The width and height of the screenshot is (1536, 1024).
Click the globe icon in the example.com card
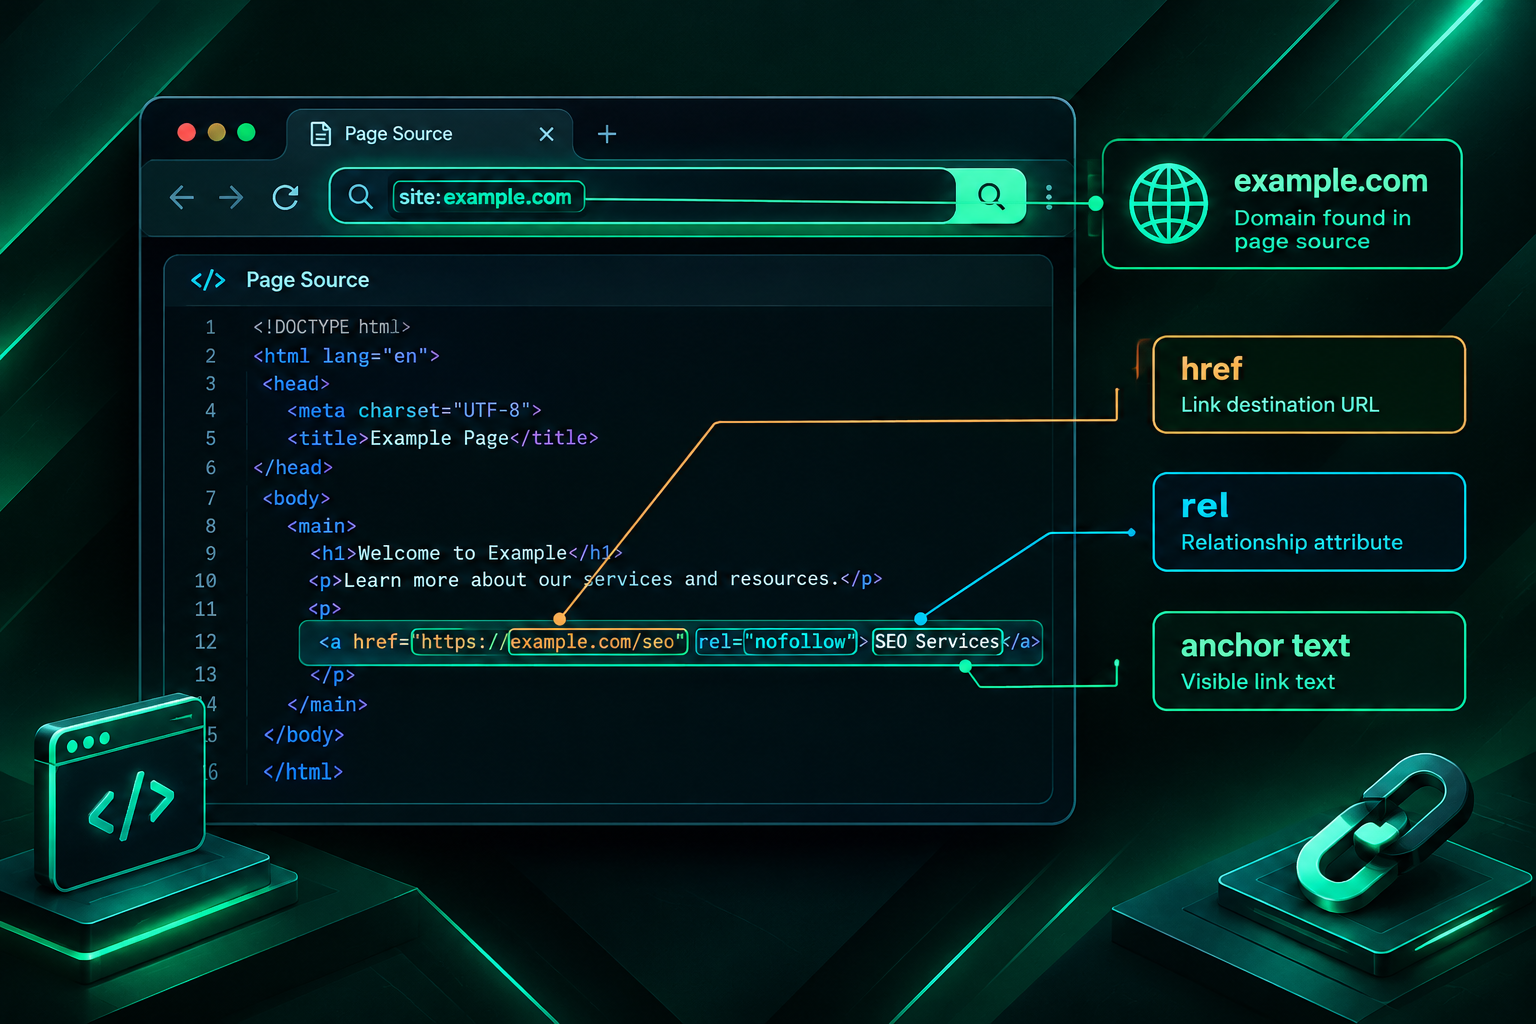click(x=1168, y=204)
